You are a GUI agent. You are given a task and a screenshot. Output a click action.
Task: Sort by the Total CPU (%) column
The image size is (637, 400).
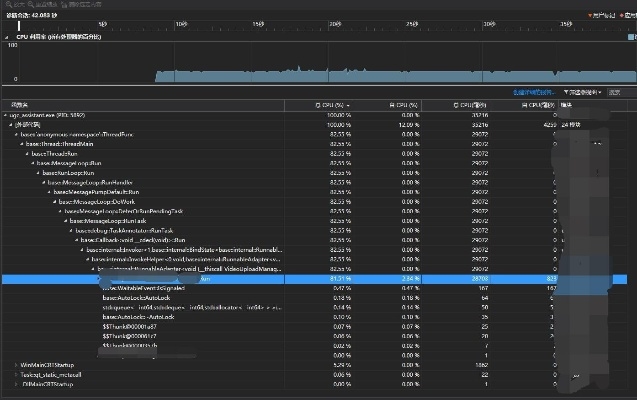(x=331, y=104)
